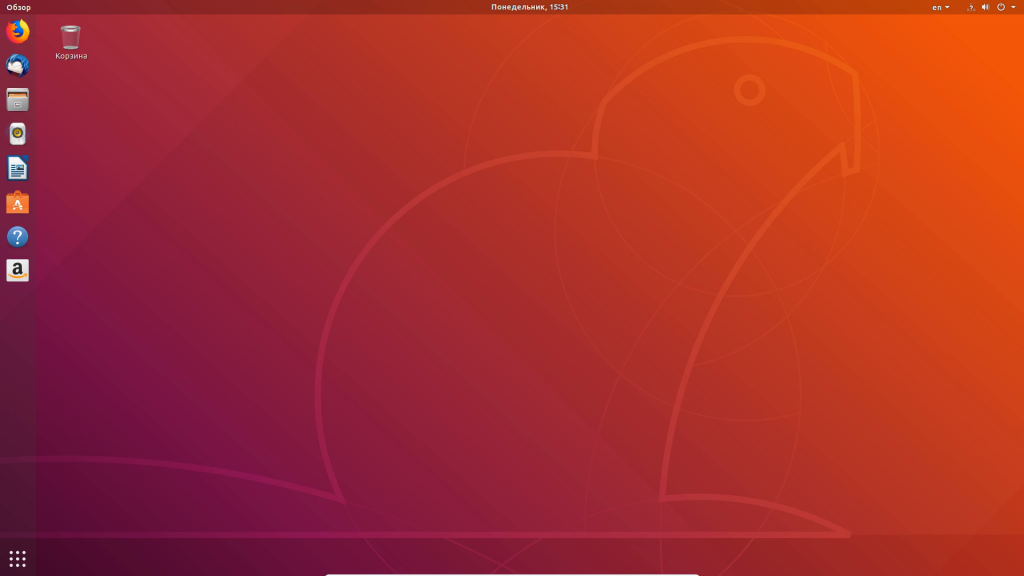Viewport: 1024px width, 576px height.
Task: Open LibreOffice Writer from the dock
Action: click(x=15, y=167)
